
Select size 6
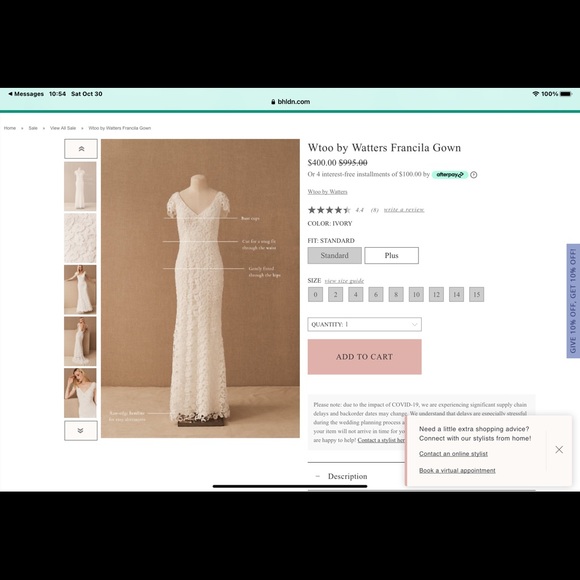pyautogui.click(x=376, y=294)
